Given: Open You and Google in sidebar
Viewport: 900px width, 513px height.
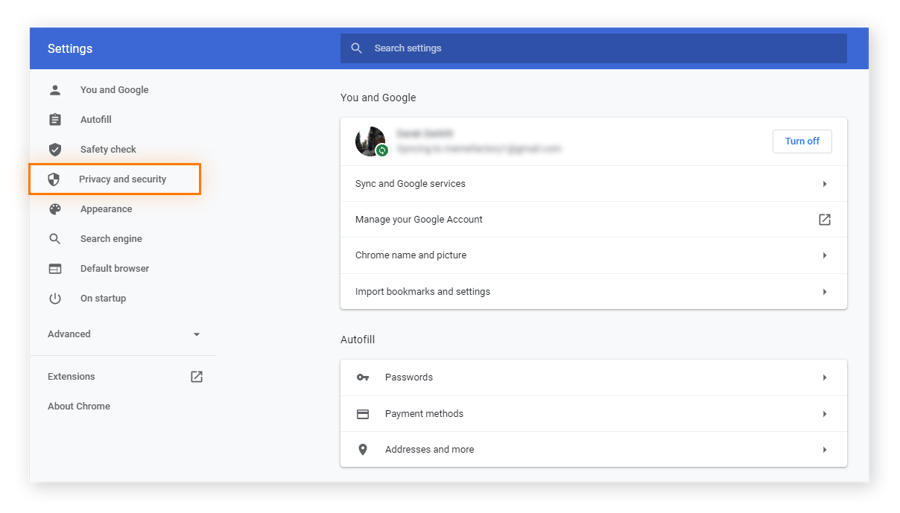Looking at the screenshot, I should point(114,90).
